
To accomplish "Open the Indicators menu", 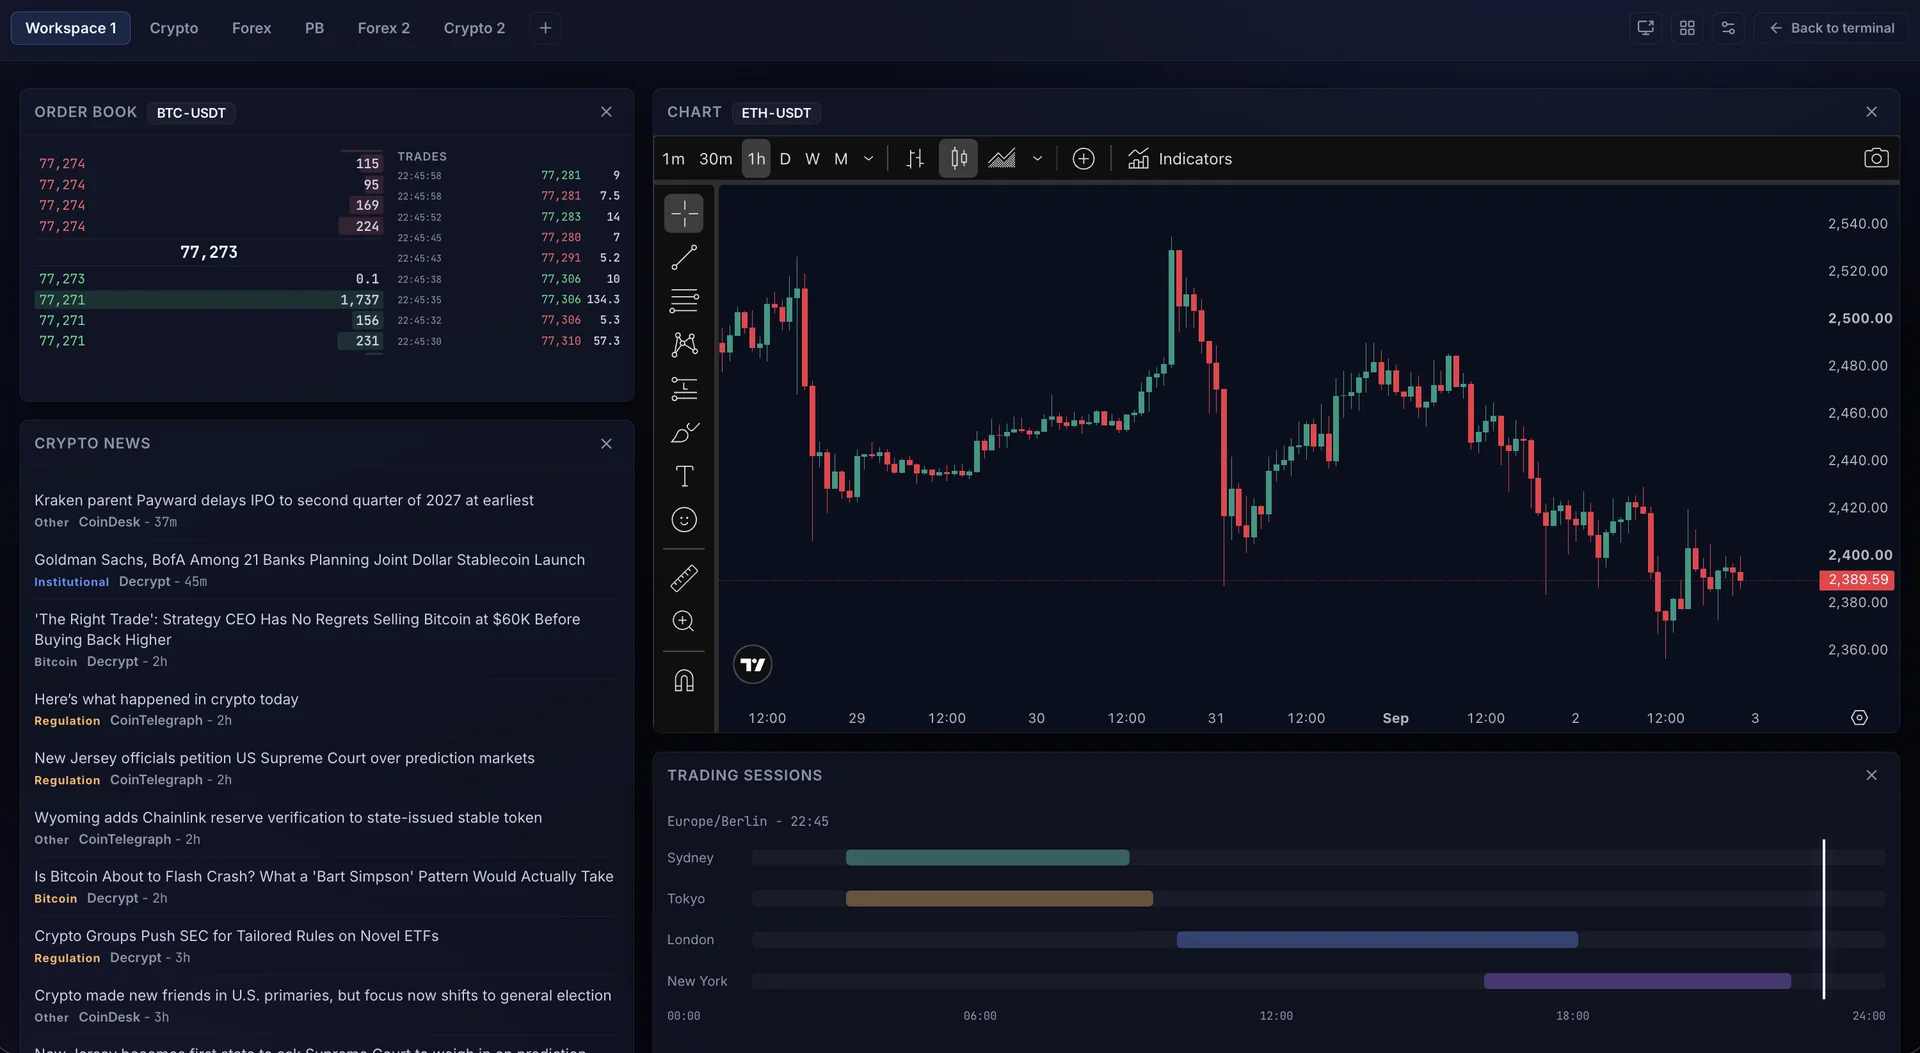I will [1180, 159].
